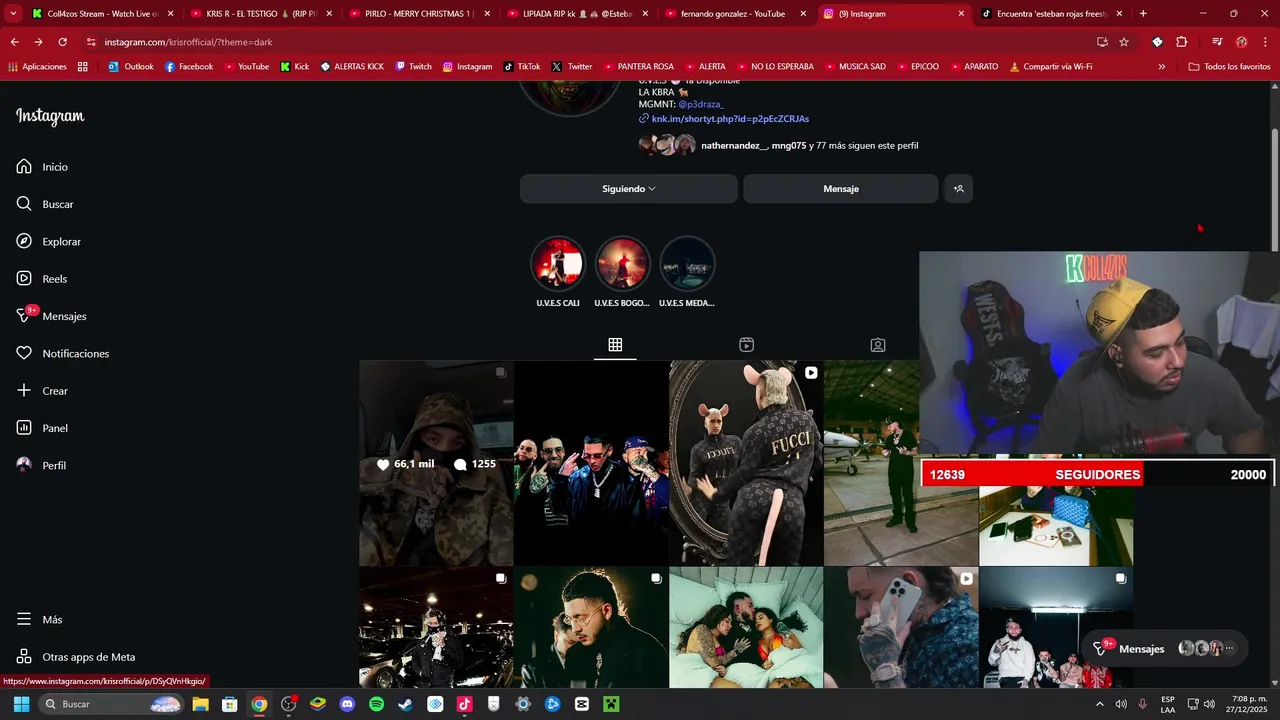Screen dimensions: 1280x720
Task: Open the nathernandez_ followers link
Action: [x=735, y=146]
